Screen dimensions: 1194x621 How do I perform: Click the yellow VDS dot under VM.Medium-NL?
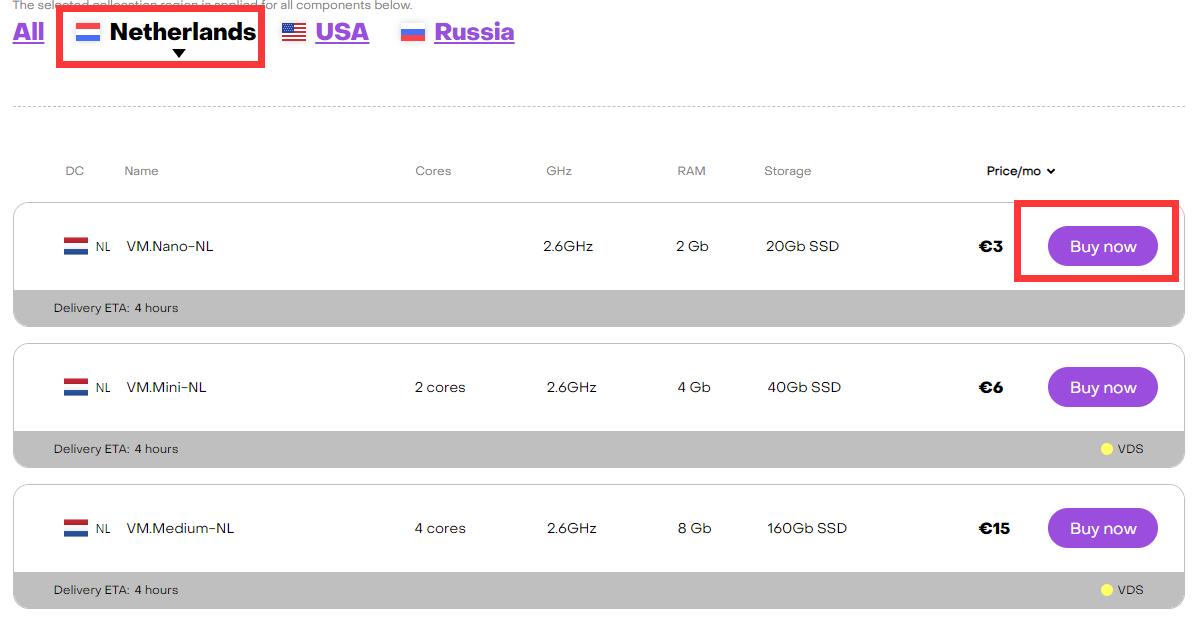coord(1106,590)
